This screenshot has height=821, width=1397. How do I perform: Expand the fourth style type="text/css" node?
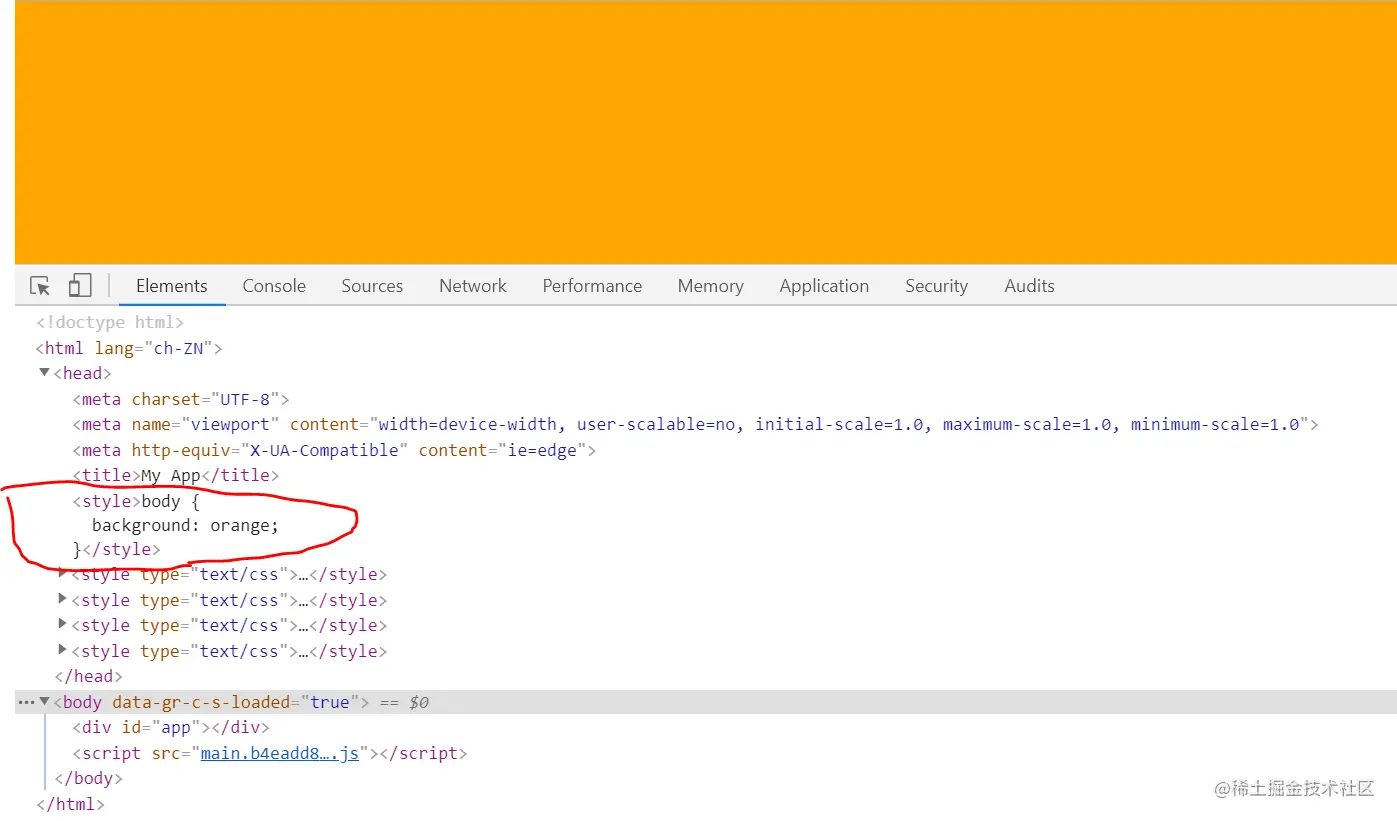click(x=63, y=650)
